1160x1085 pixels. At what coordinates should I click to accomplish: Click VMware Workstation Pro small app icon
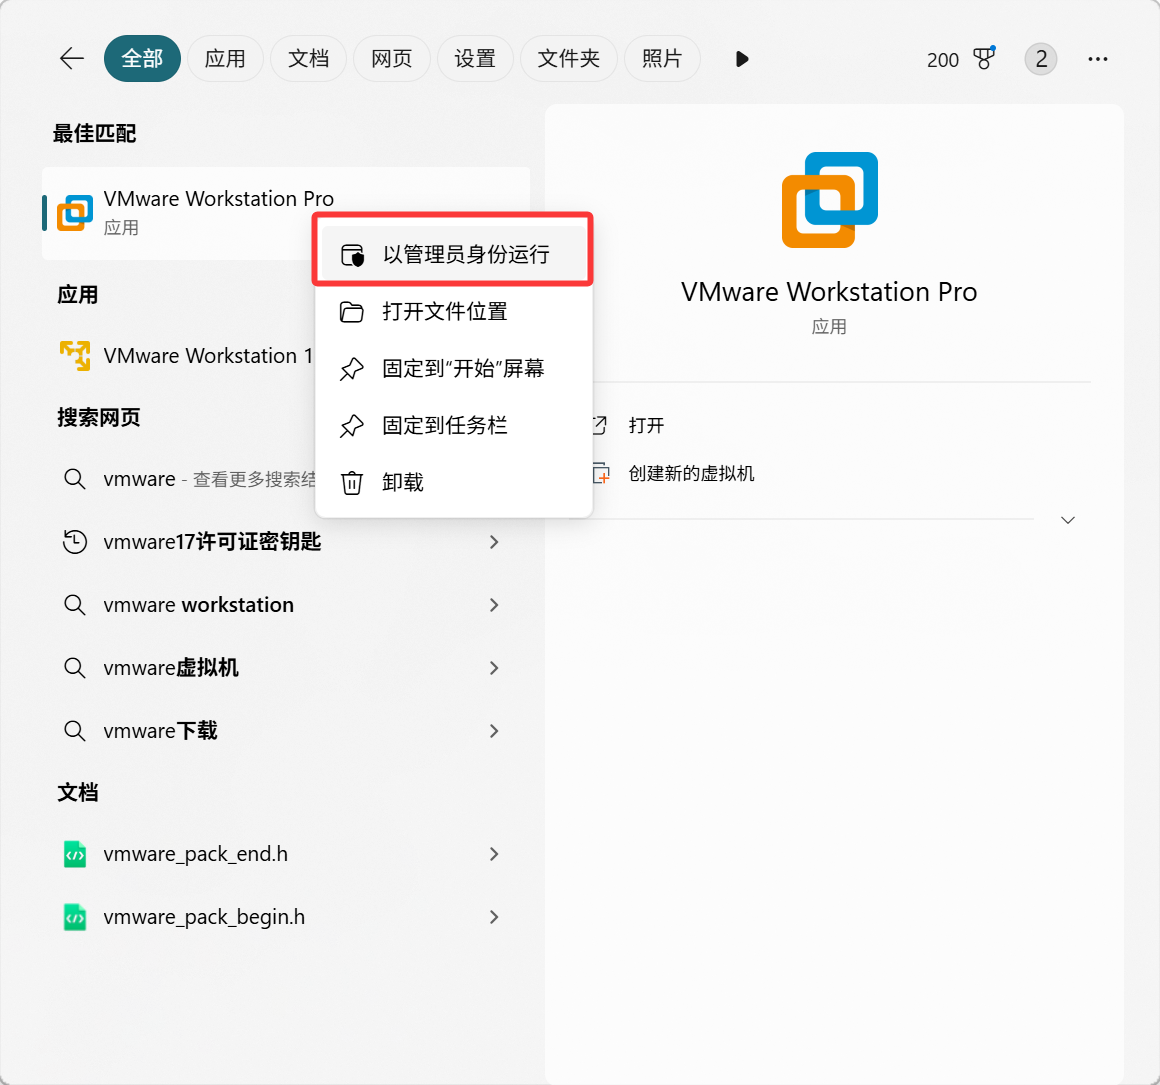(x=75, y=213)
